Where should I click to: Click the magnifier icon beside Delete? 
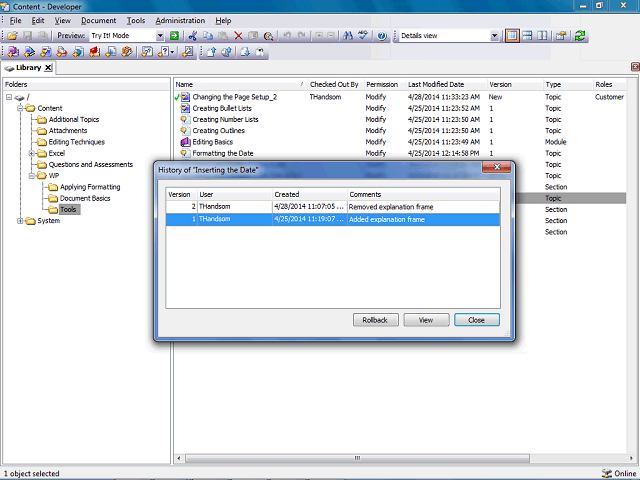[x=268, y=36]
